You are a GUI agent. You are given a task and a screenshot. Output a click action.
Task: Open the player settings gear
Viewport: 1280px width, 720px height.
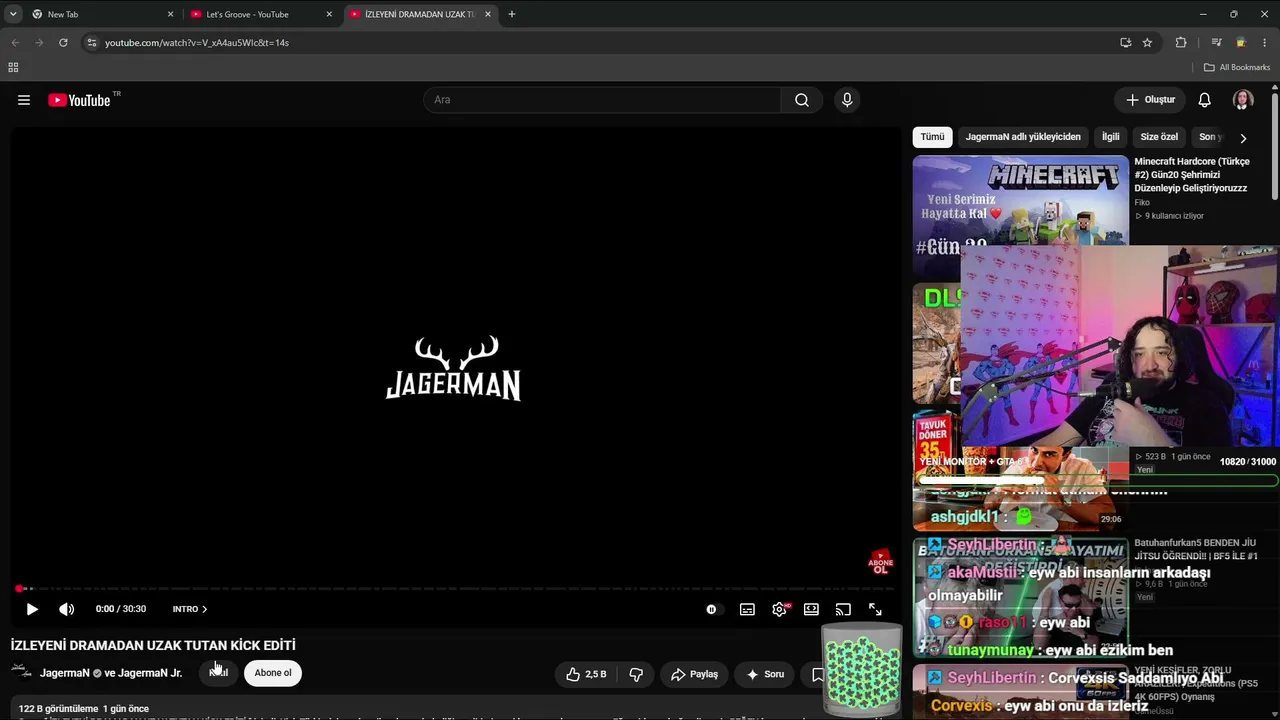[x=779, y=609]
